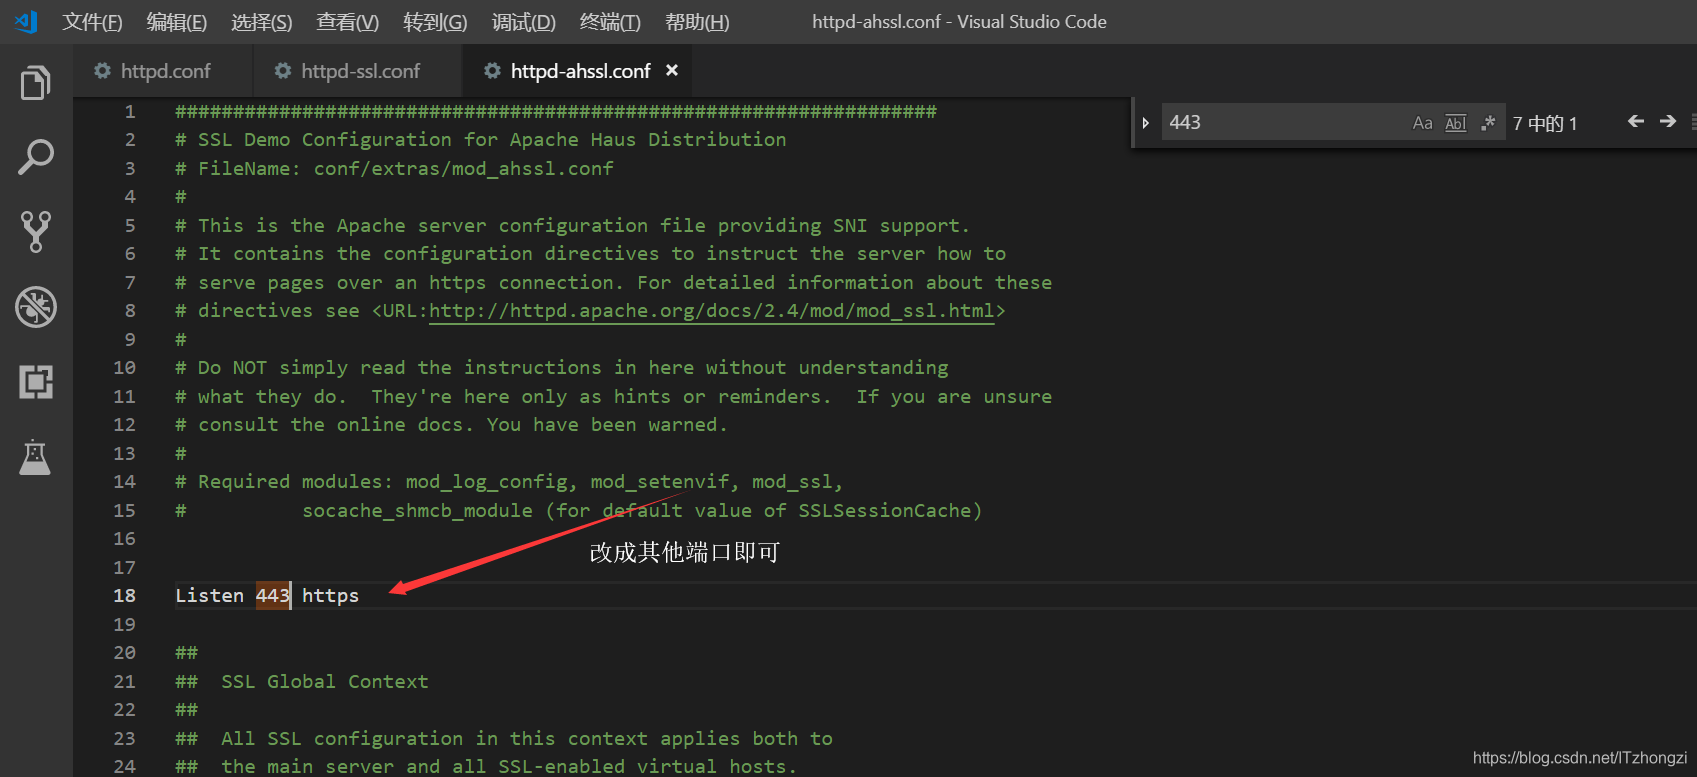The height and width of the screenshot is (777, 1697).
Task: Click 'This is the Apache server' comment
Action: tap(572, 226)
